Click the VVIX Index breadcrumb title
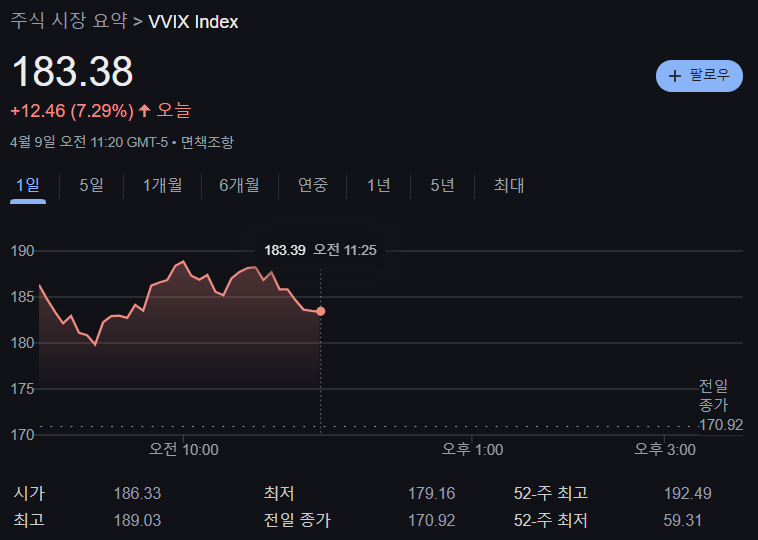This screenshot has height=540, width=758. click(x=193, y=21)
